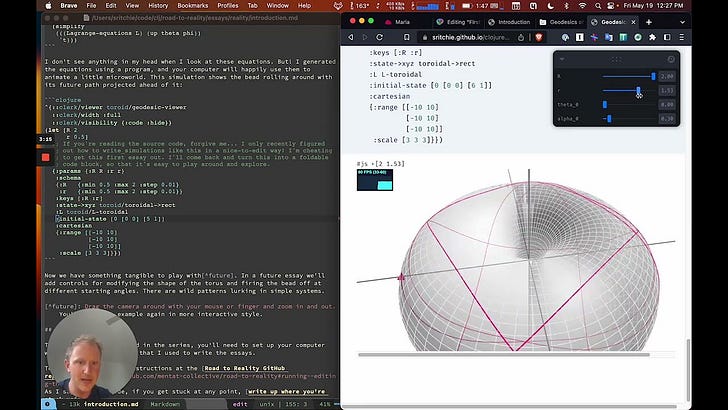
Task: Adjust the theta_0 slider handle
Action: click(604, 104)
